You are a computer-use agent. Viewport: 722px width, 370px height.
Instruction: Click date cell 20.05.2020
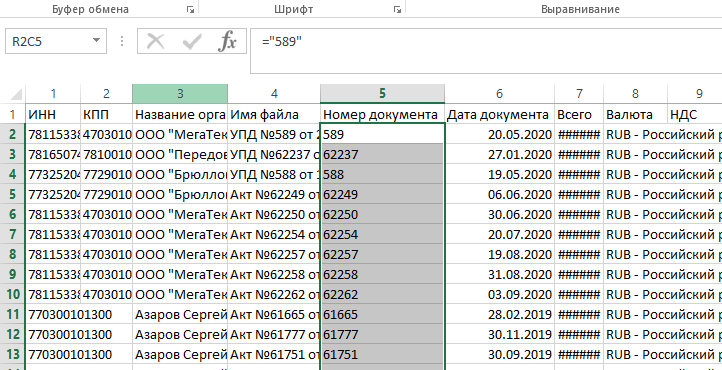(x=500, y=134)
